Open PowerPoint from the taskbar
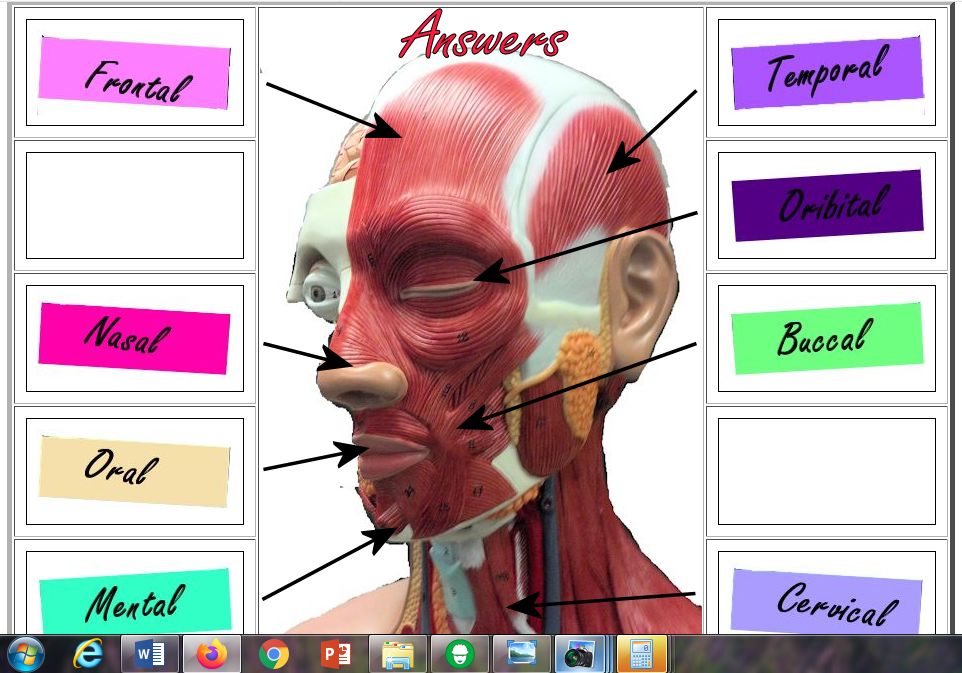Viewport: 962px width, 673px height. point(335,655)
